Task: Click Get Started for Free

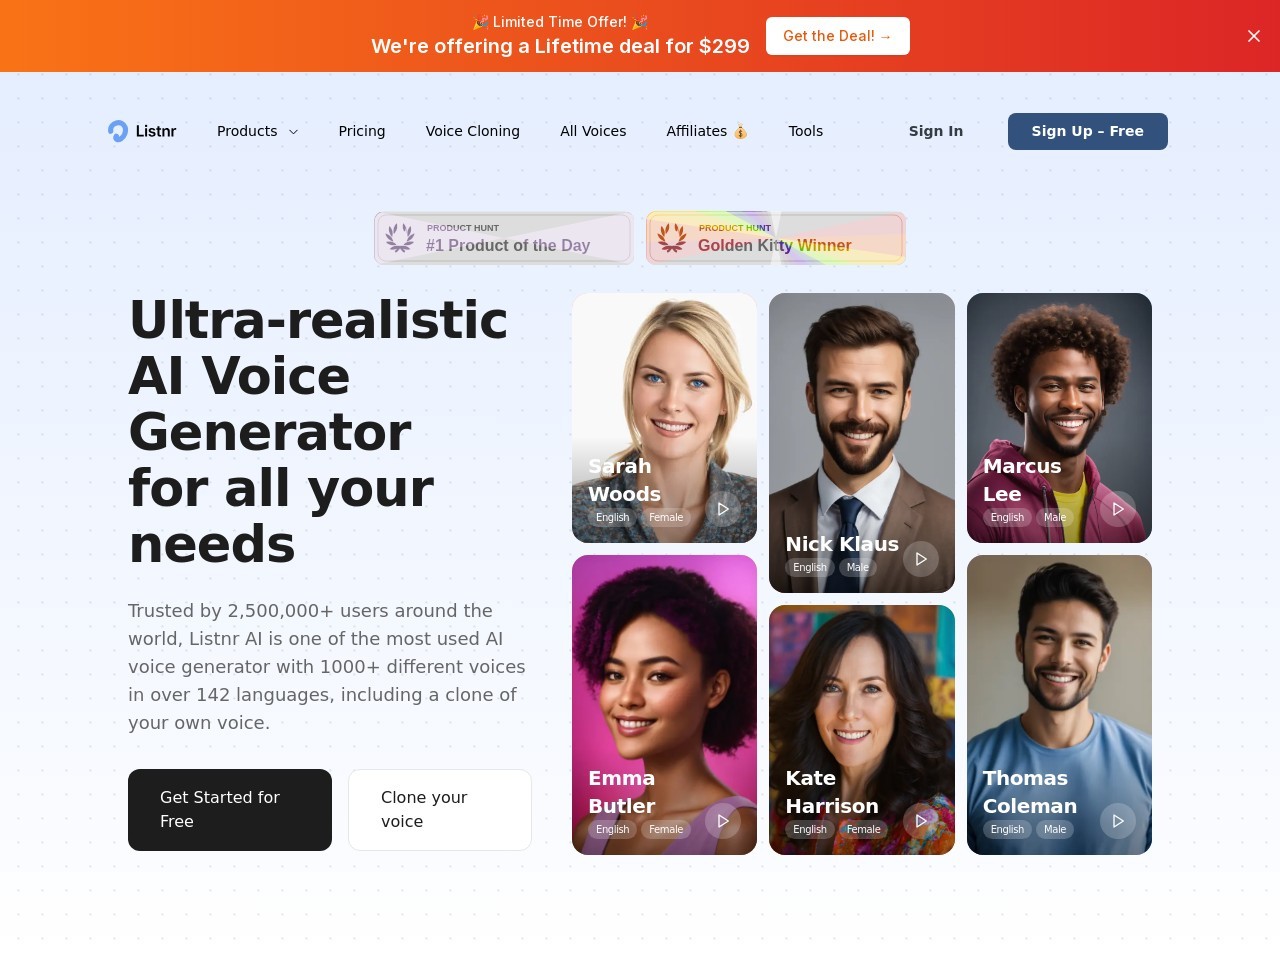Action: click(230, 810)
